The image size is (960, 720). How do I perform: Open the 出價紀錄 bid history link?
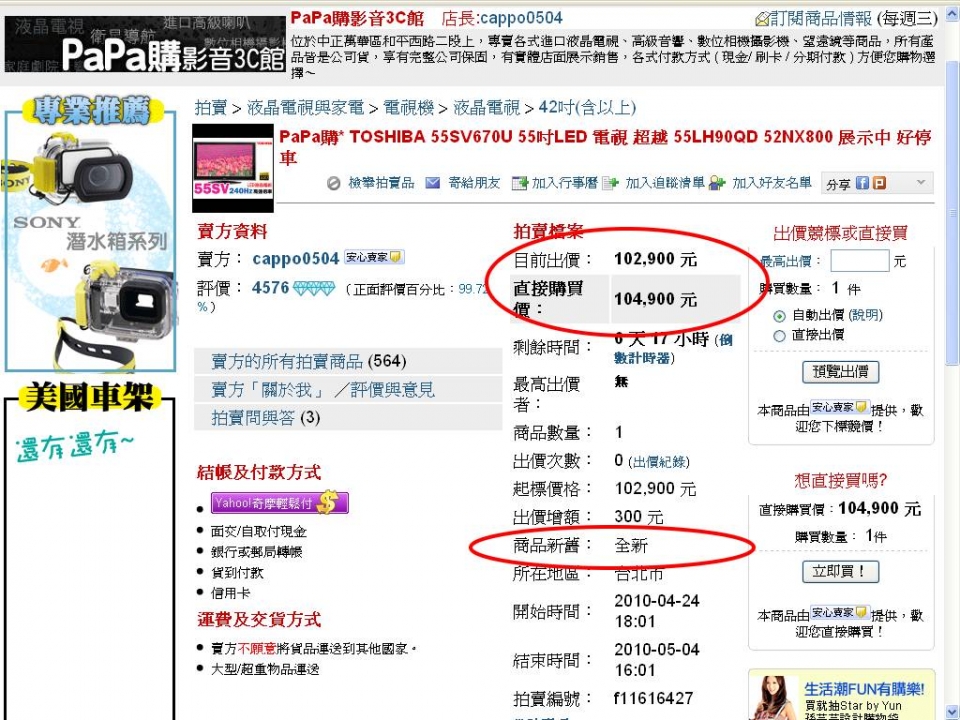coord(659,462)
